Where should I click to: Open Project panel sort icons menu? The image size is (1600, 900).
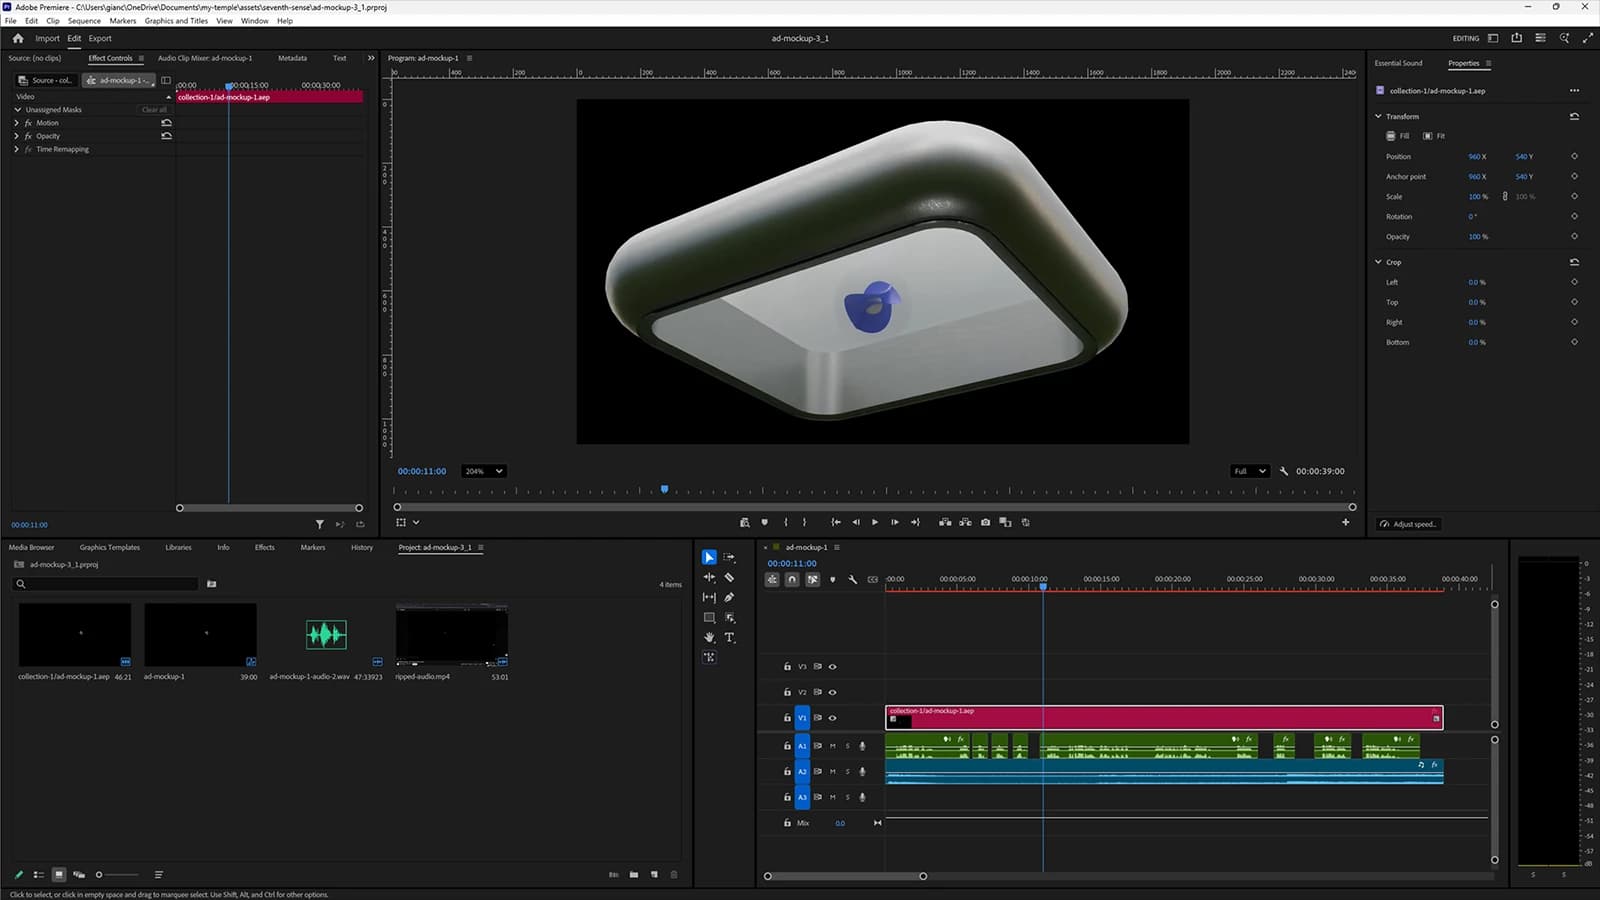(x=158, y=874)
